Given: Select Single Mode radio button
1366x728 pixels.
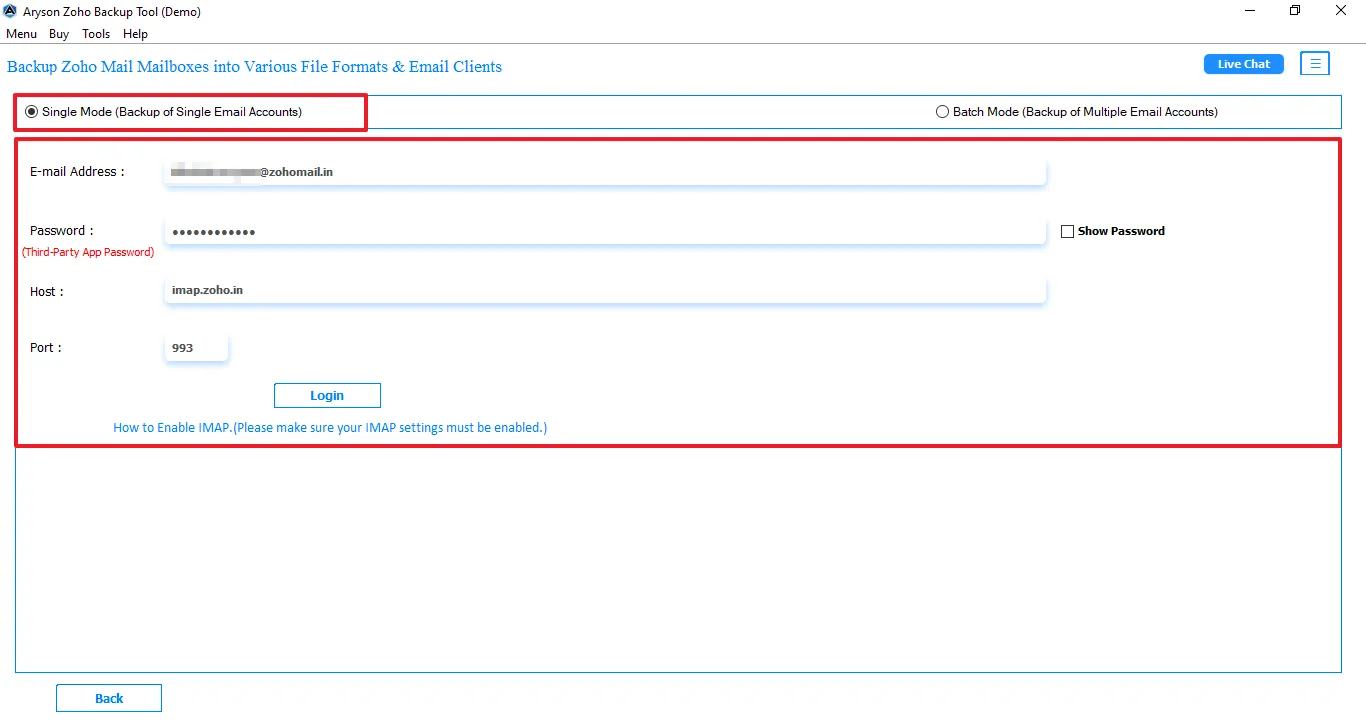Looking at the screenshot, I should (x=31, y=112).
